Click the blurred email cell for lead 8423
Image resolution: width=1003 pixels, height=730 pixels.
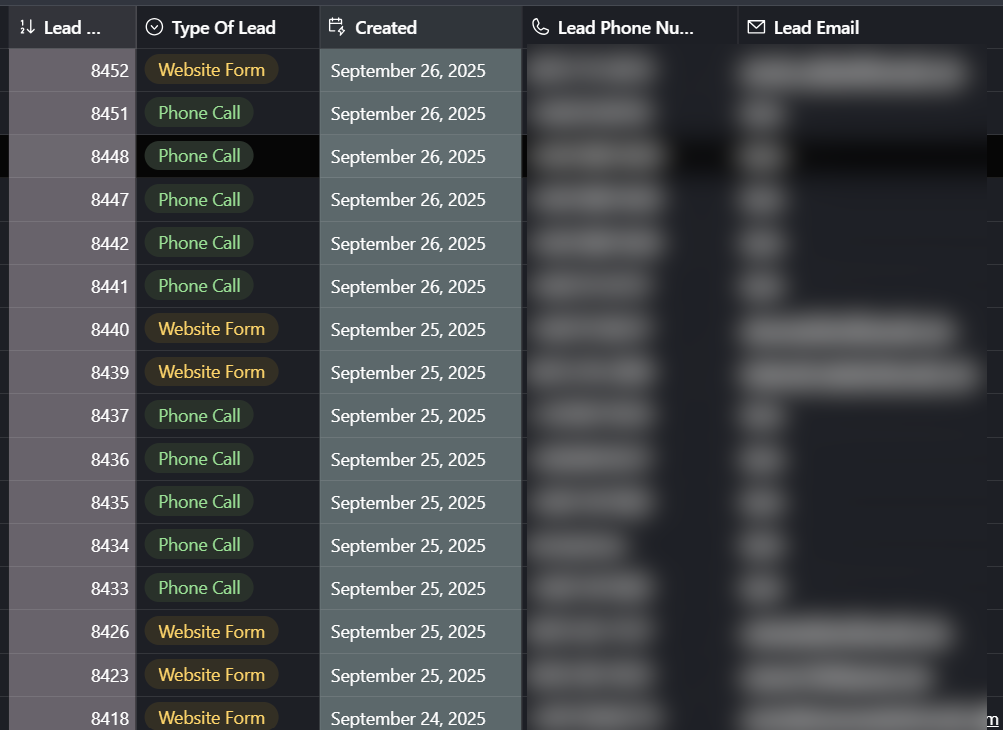[x=836, y=676]
